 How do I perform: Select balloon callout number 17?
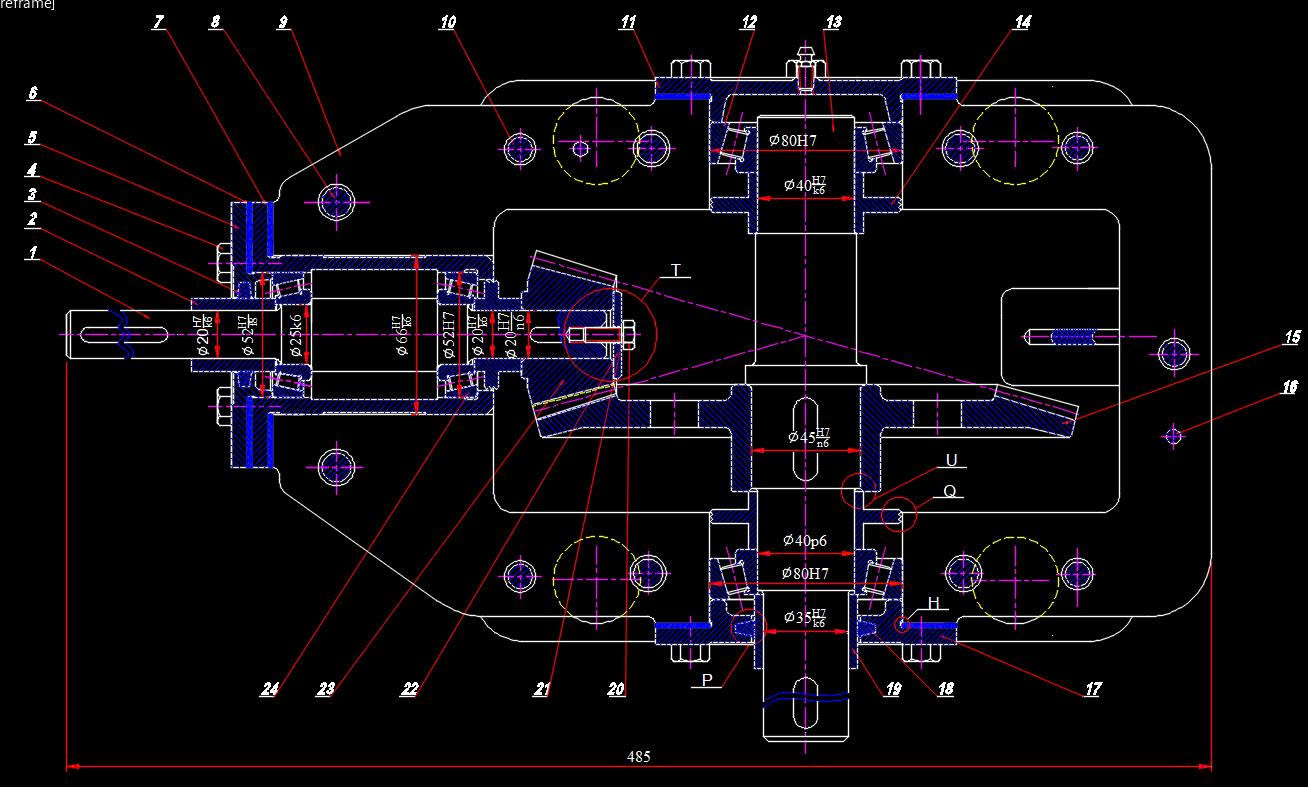click(x=1092, y=688)
